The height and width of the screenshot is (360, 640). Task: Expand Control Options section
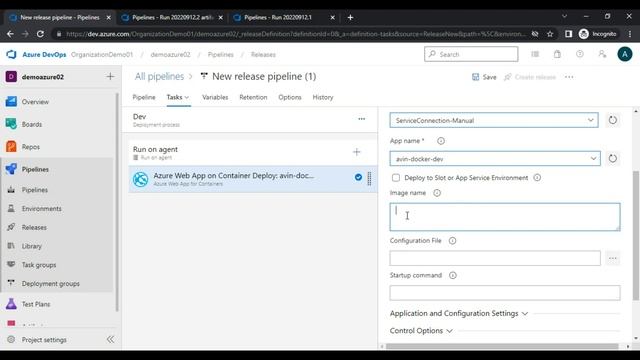pos(421,331)
